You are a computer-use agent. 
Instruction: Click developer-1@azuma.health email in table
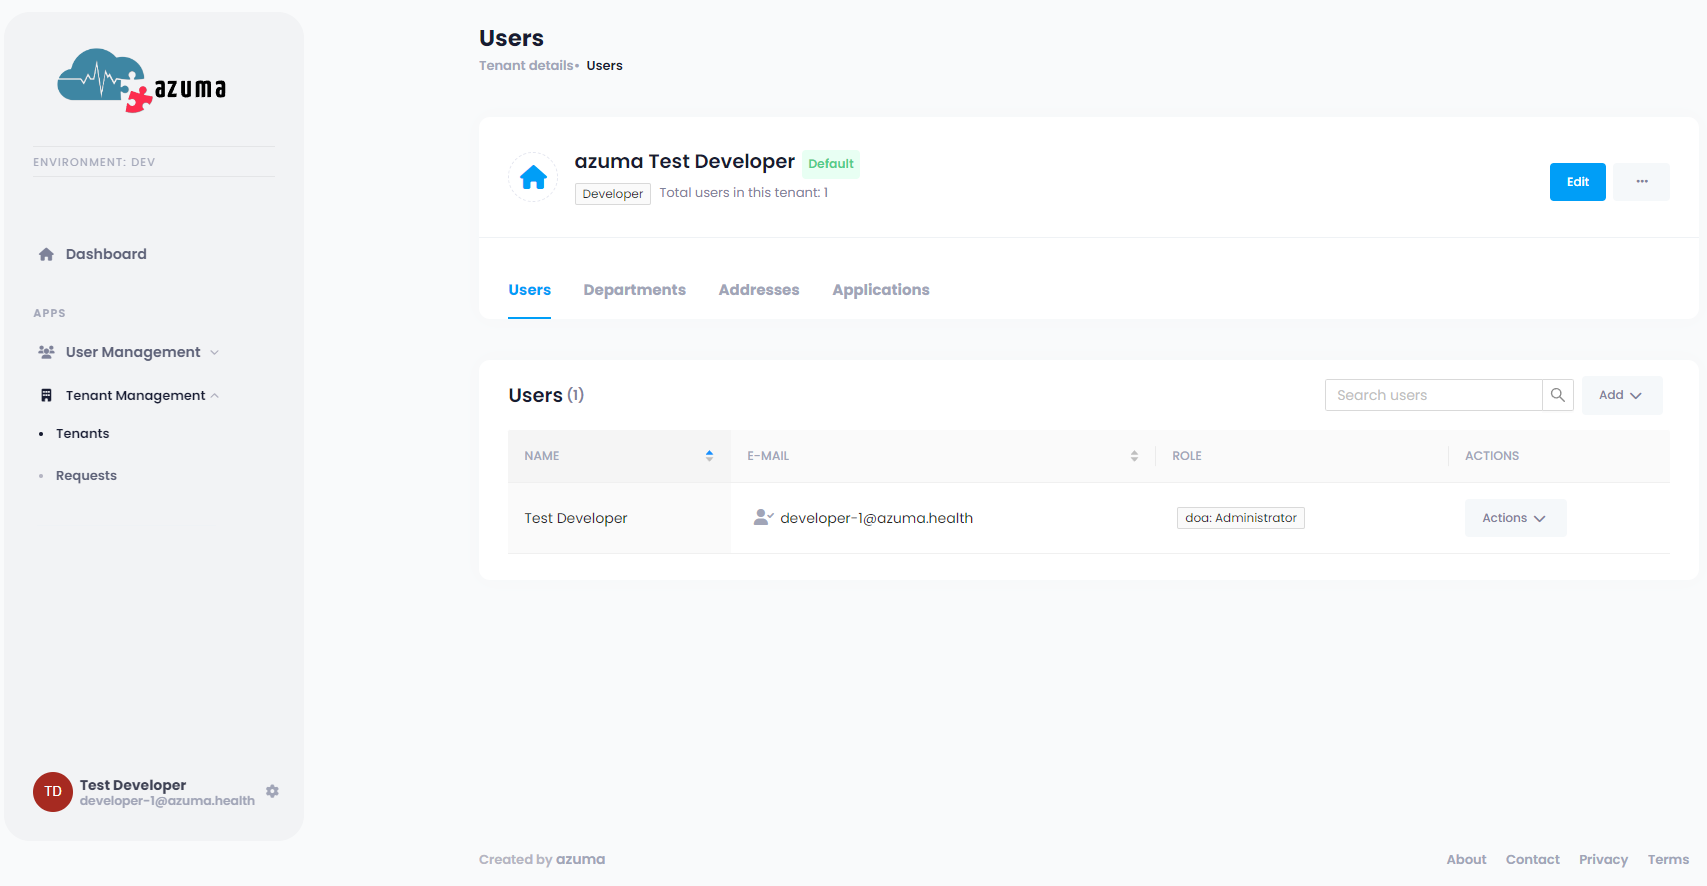pyautogui.click(x=876, y=518)
